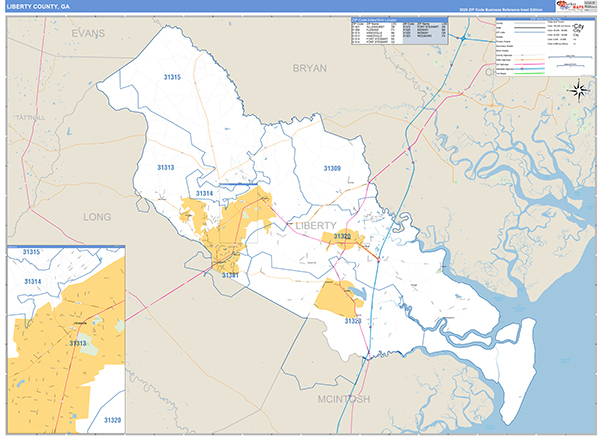The image size is (600, 436).
Task: Select ZIP 31315 on main map
Action: click(x=172, y=77)
